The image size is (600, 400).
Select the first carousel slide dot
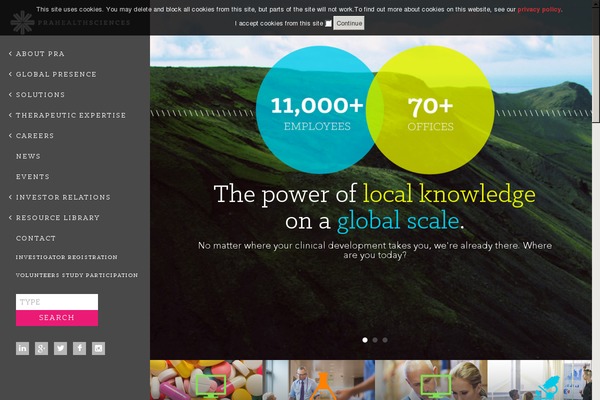(365, 340)
